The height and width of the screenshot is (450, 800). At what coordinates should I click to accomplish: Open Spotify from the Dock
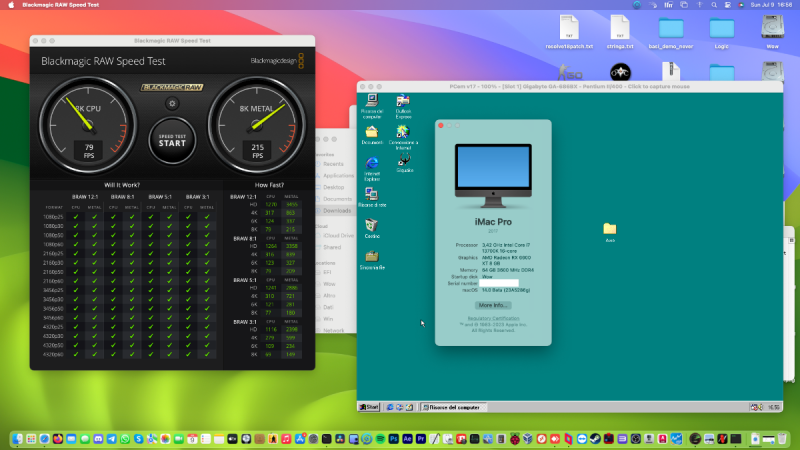click(379, 439)
